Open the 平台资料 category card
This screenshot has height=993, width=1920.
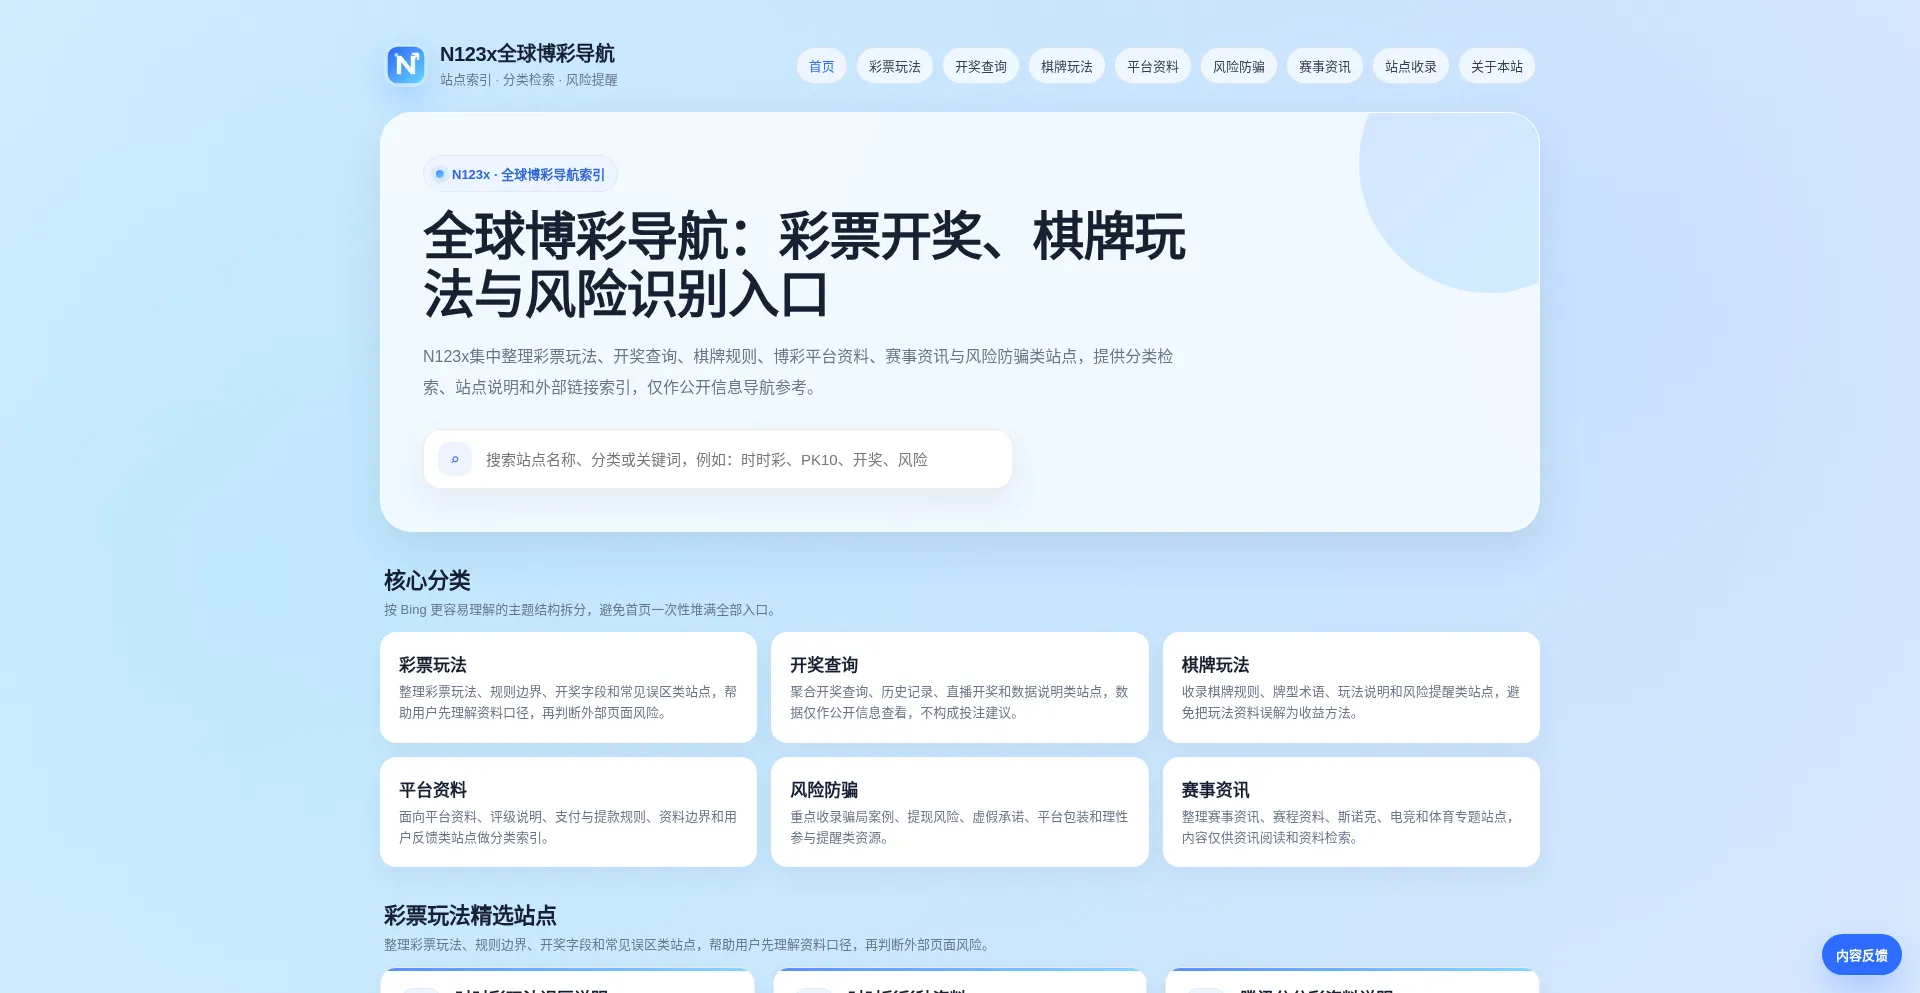[568, 812]
